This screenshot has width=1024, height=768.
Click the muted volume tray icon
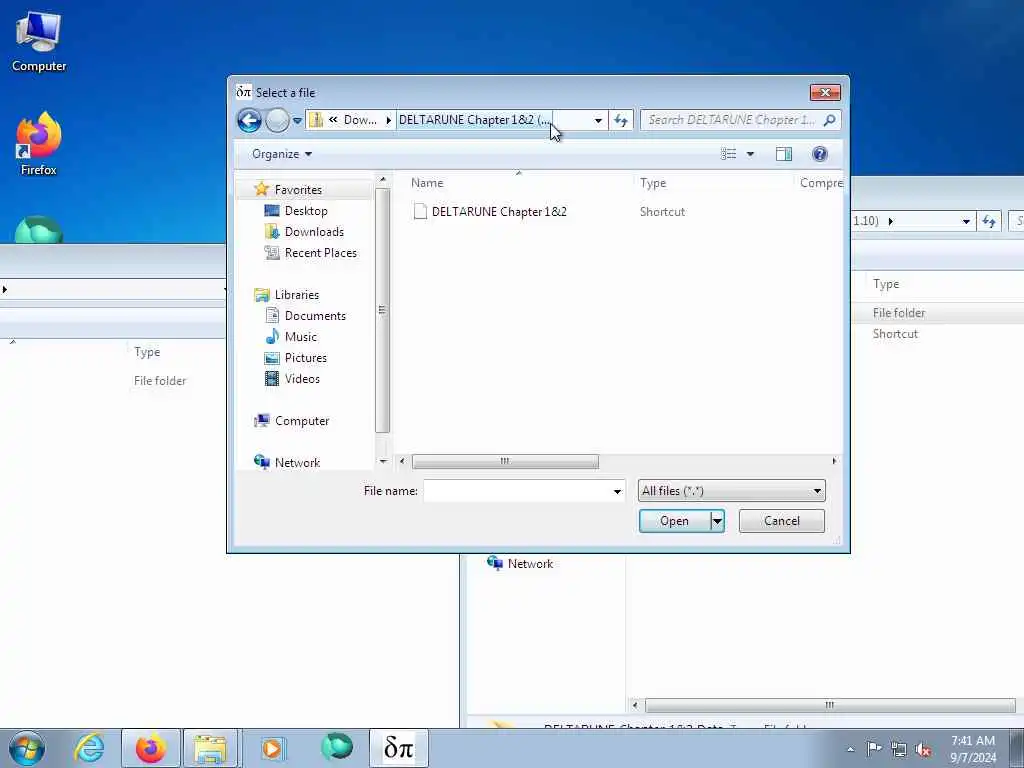point(923,749)
